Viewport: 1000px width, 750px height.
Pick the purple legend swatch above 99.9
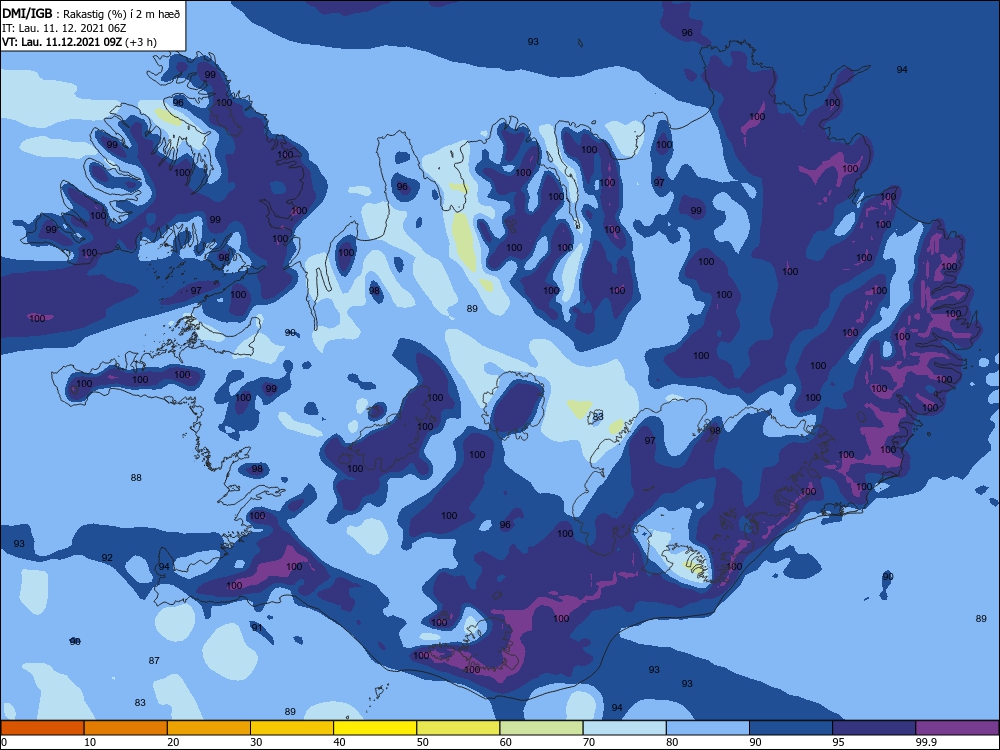tap(958, 728)
